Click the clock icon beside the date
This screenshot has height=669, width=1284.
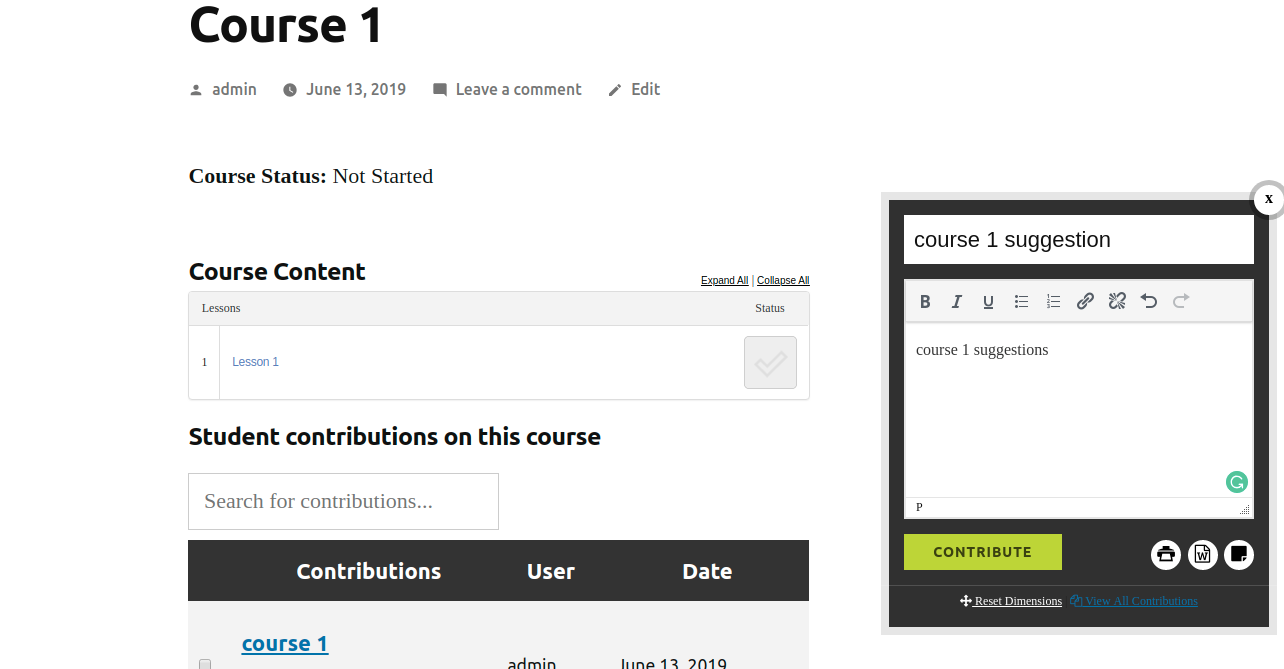(290, 90)
